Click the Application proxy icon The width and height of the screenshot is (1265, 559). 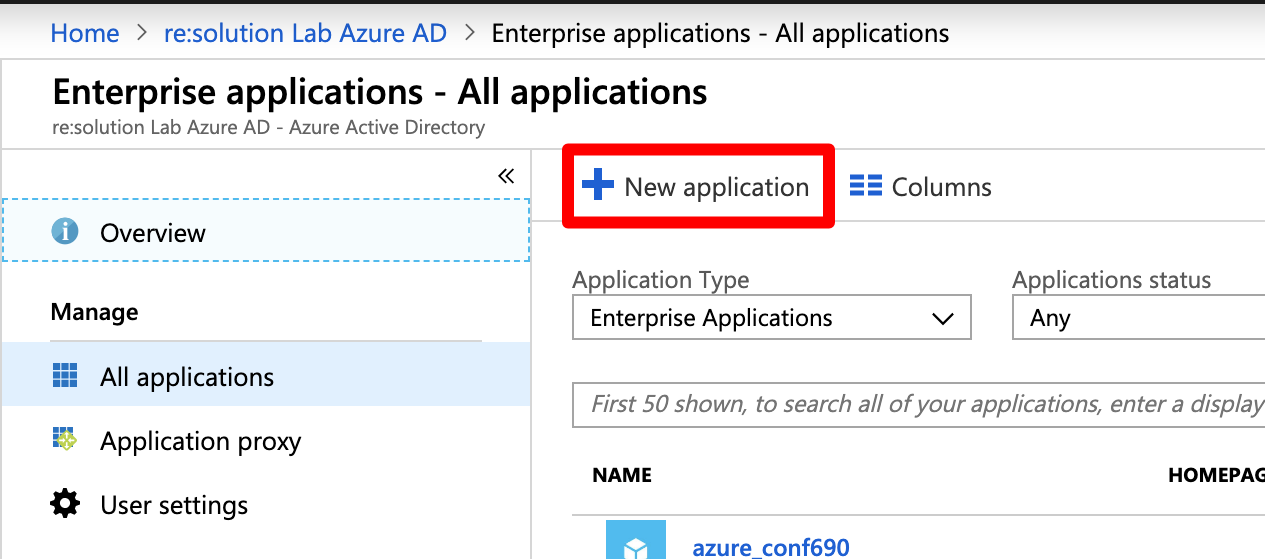click(x=65, y=440)
